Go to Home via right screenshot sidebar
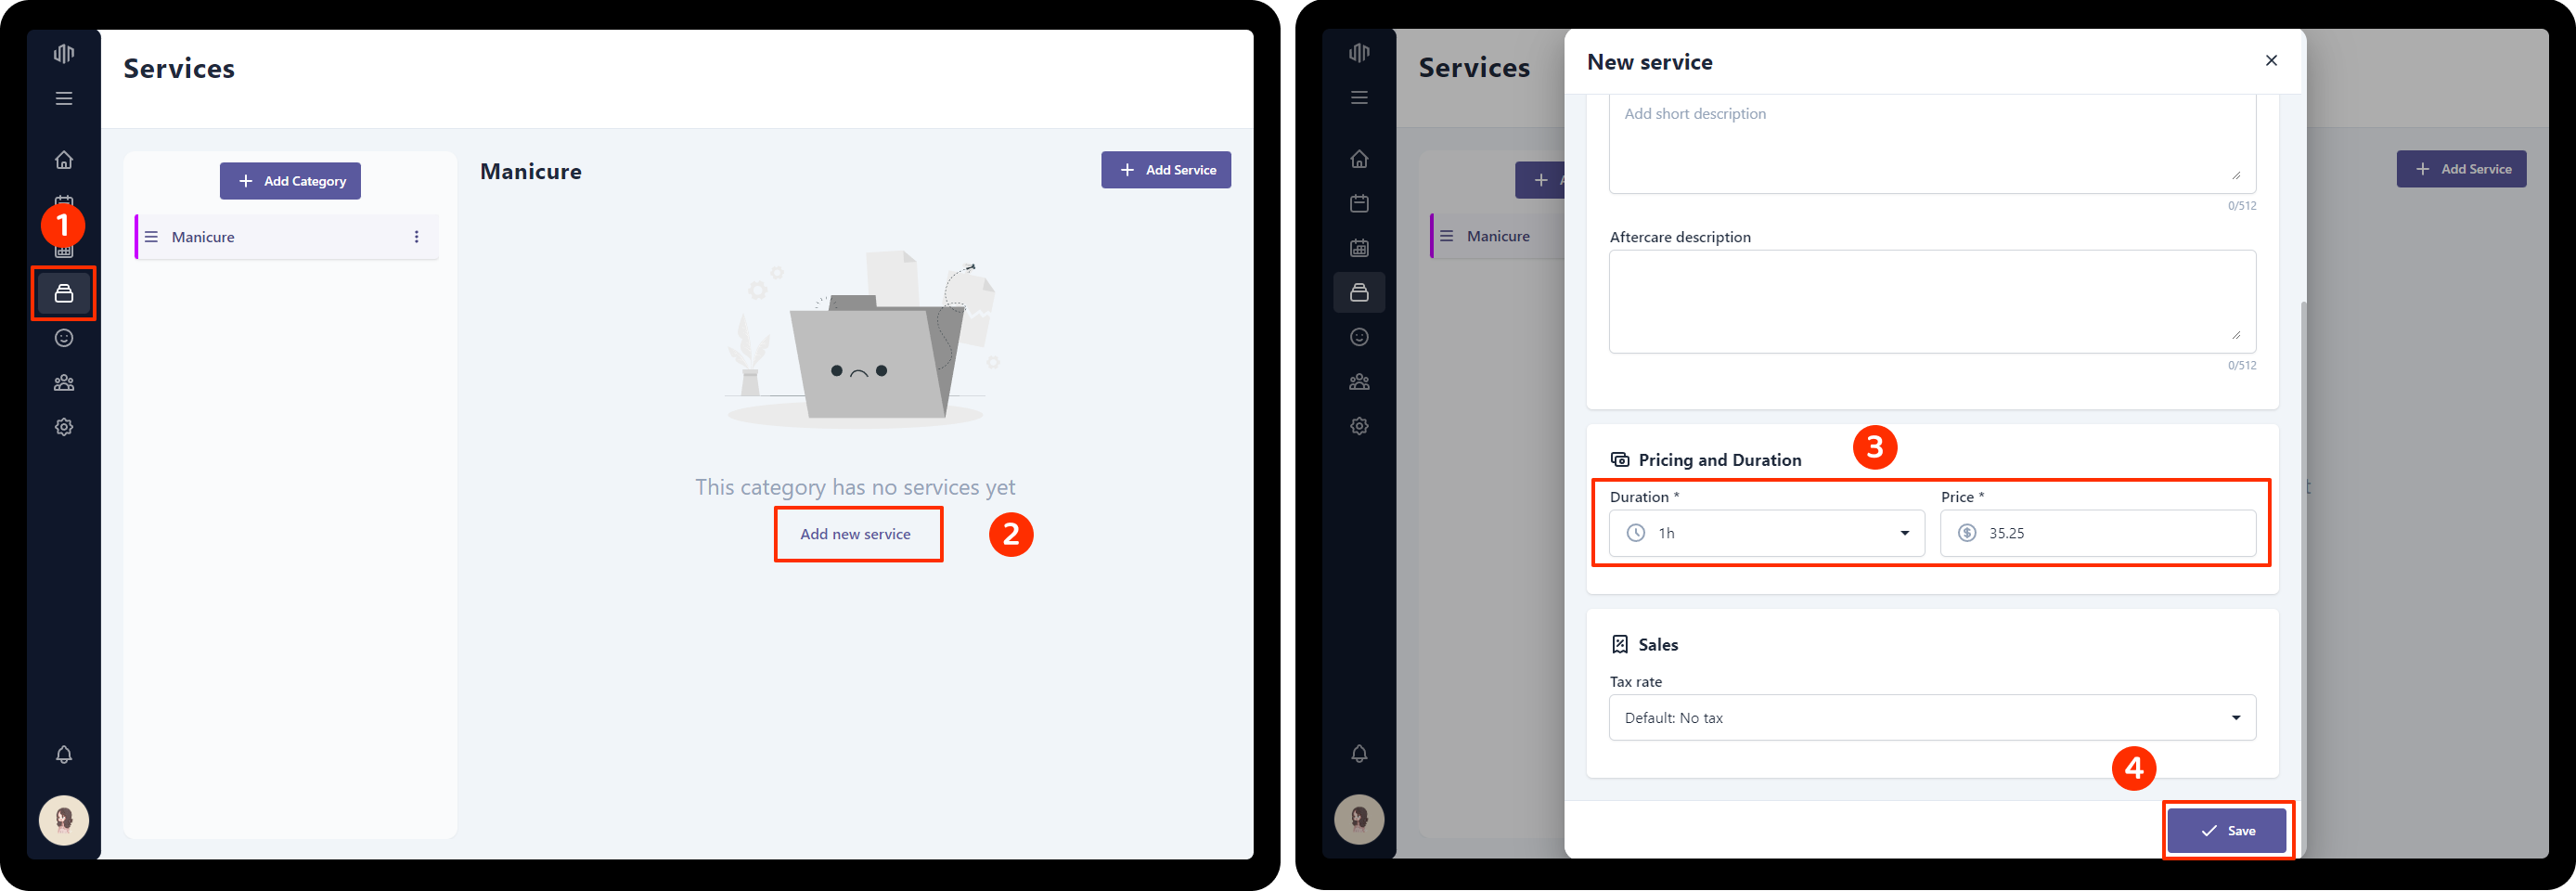 pos(1359,158)
